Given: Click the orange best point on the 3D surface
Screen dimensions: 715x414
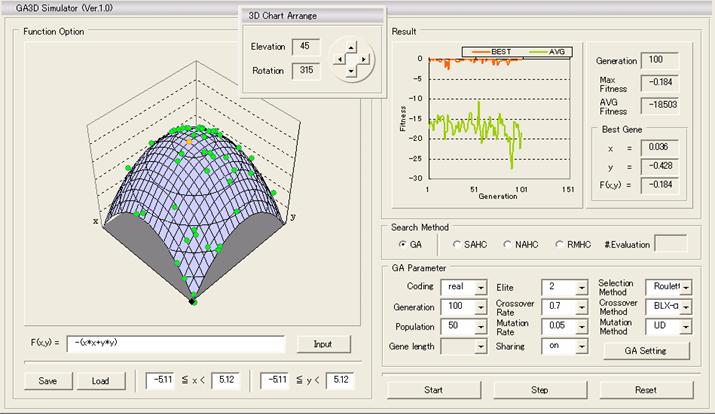Looking at the screenshot, I should pyautogui.click(x=189, y=142).
